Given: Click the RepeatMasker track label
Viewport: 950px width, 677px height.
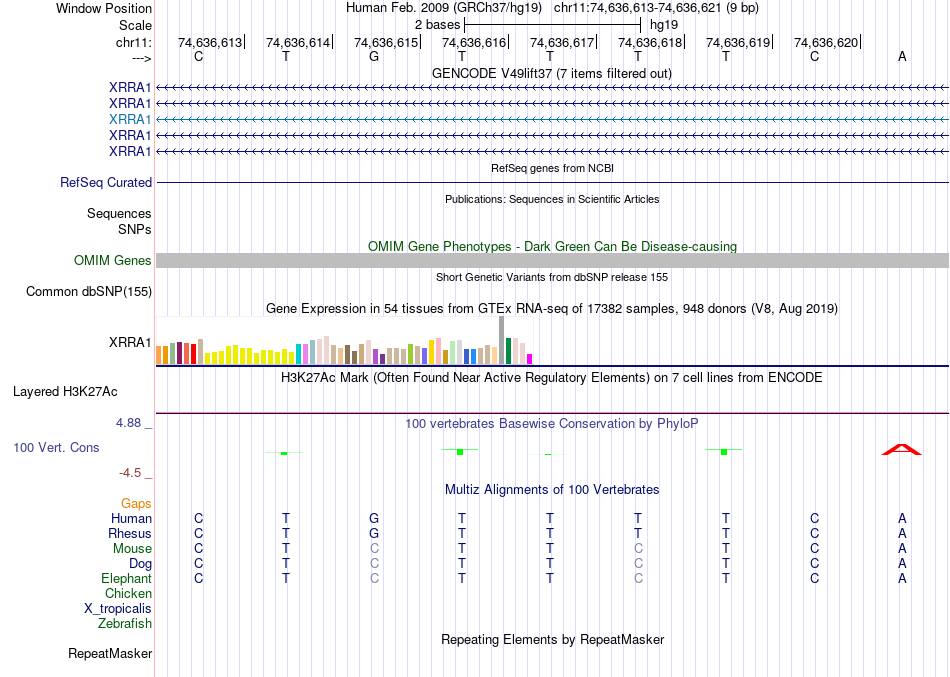Looking at the screenshot, I should [x=110, y=654].
